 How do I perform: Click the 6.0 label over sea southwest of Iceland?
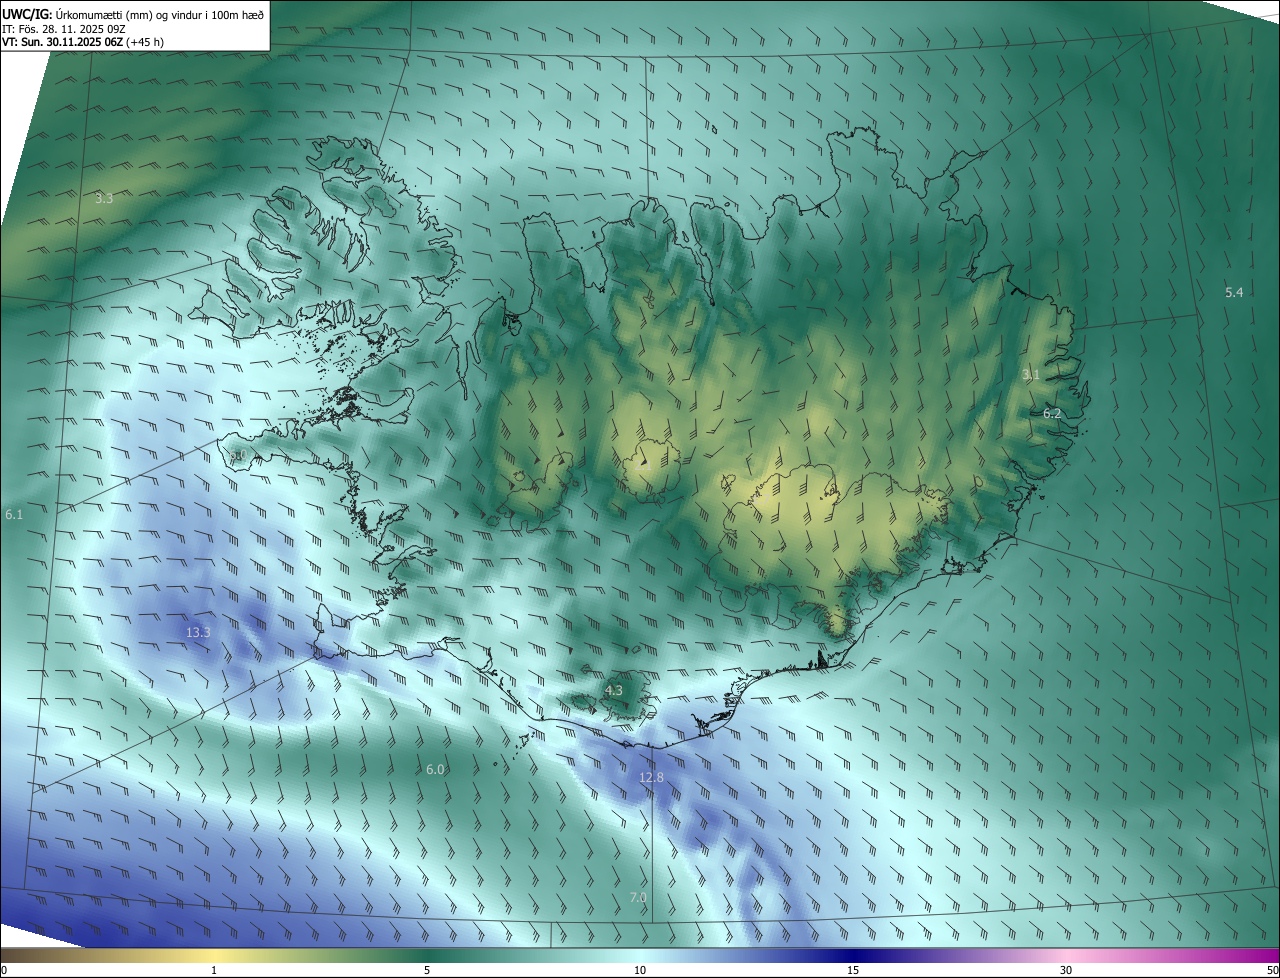(435, 769)
